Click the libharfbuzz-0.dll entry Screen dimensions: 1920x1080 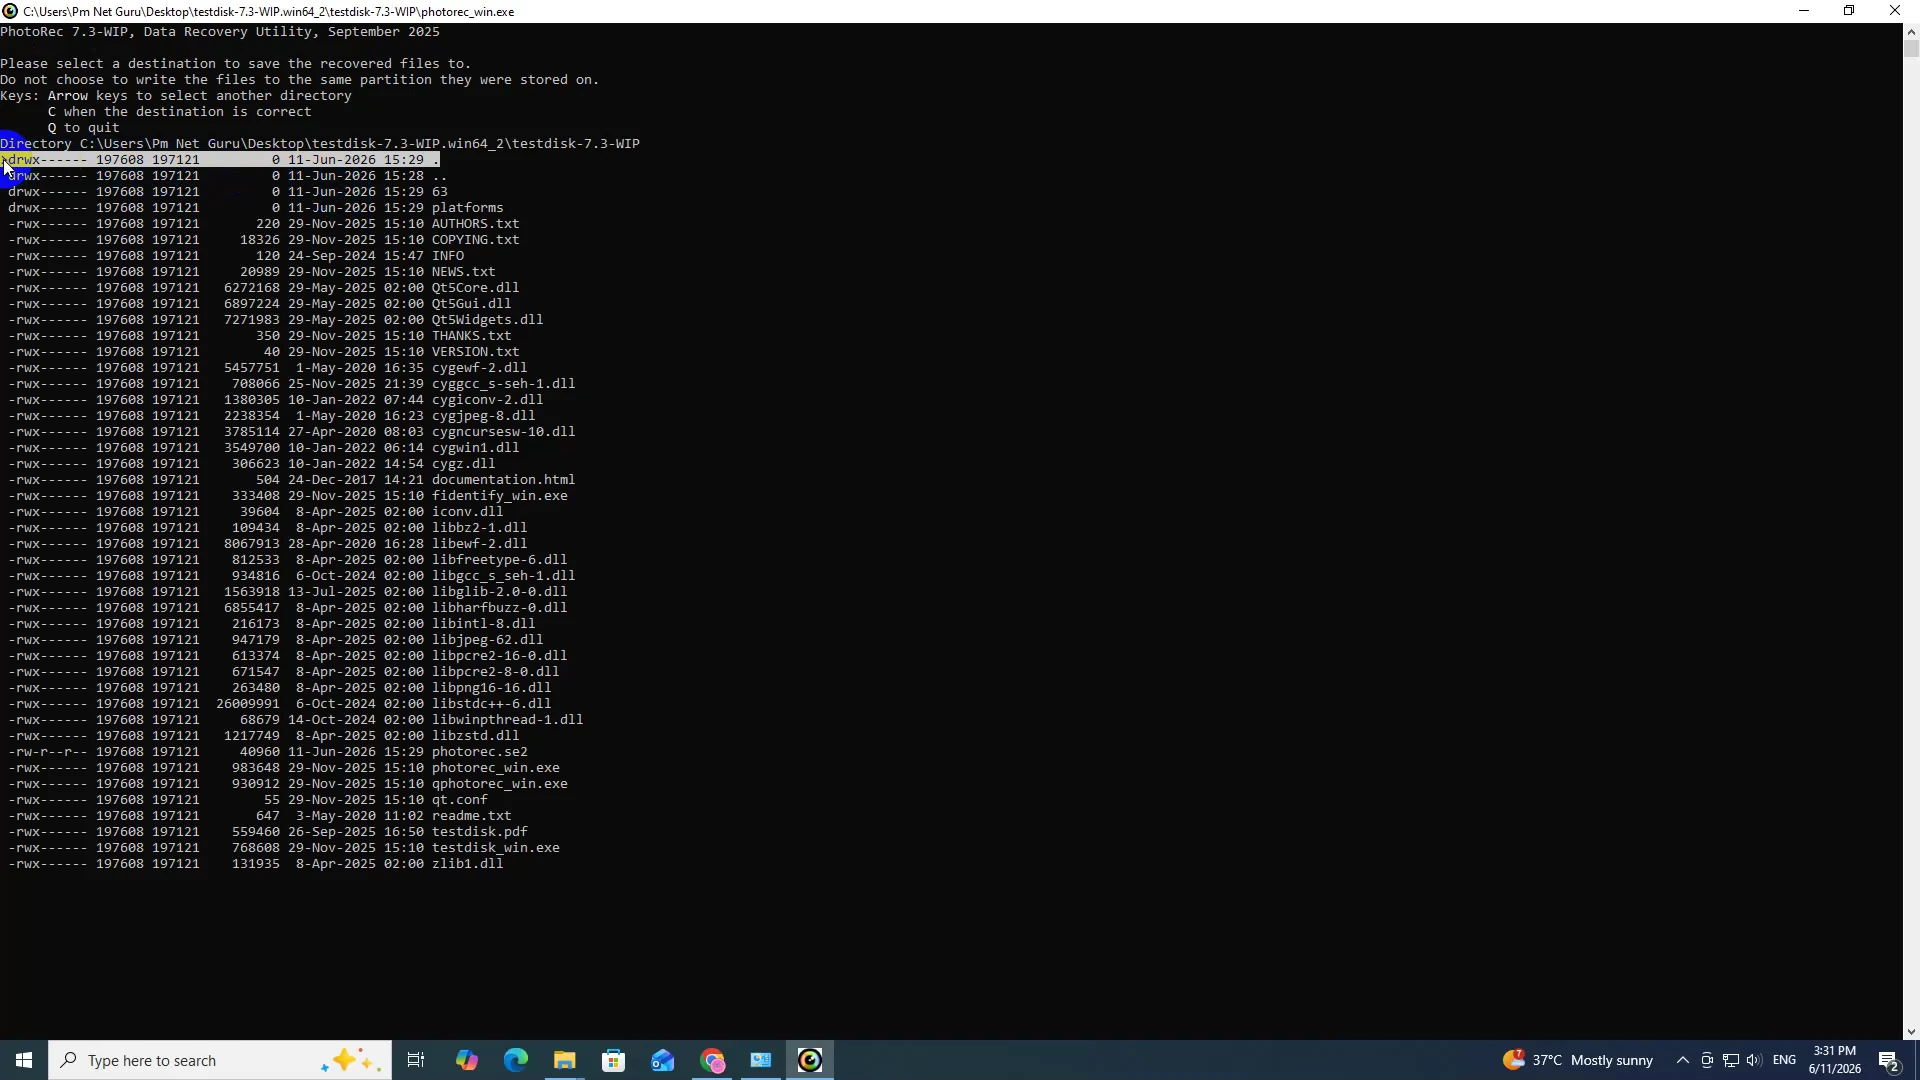pos(288,608)
